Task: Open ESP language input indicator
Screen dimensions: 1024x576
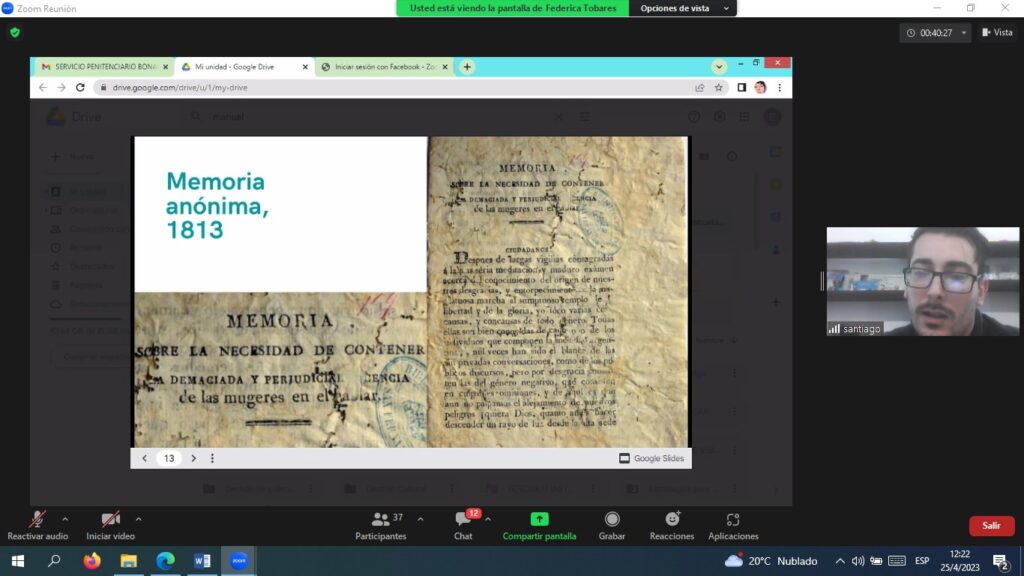Action: pyautogui.click(x=922, y=561)
